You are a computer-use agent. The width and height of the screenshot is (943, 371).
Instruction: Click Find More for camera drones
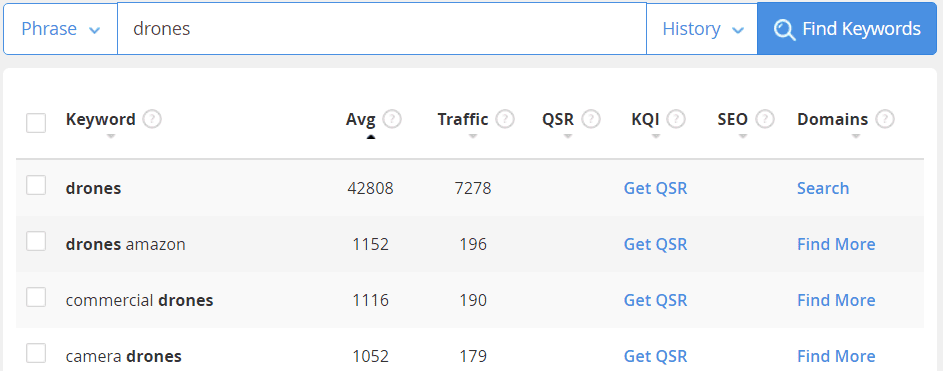[x=836, y=356]
